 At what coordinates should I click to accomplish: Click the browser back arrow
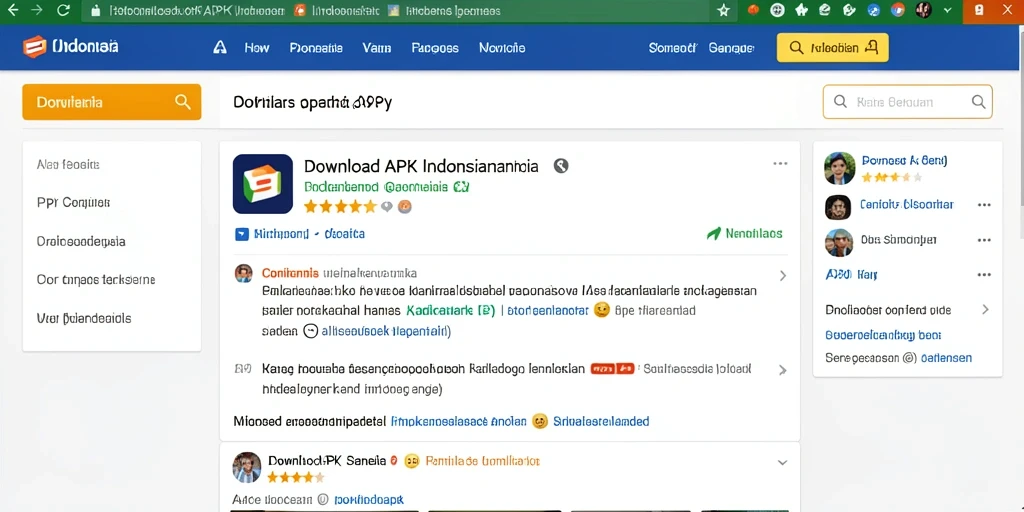click(13, 10)
